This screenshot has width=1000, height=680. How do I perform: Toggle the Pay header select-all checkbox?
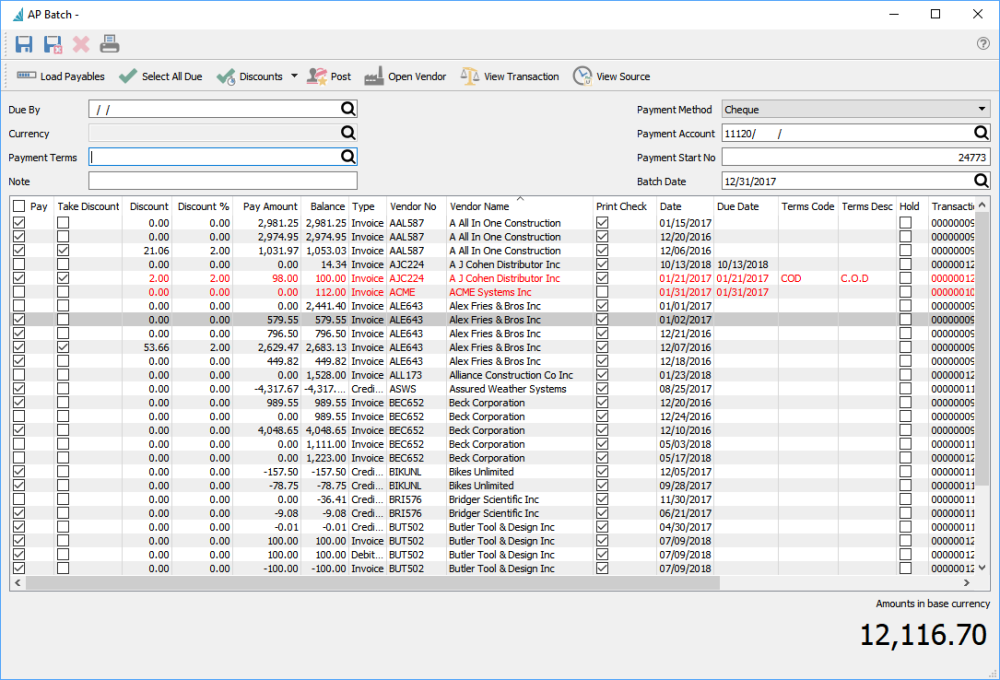19,206
